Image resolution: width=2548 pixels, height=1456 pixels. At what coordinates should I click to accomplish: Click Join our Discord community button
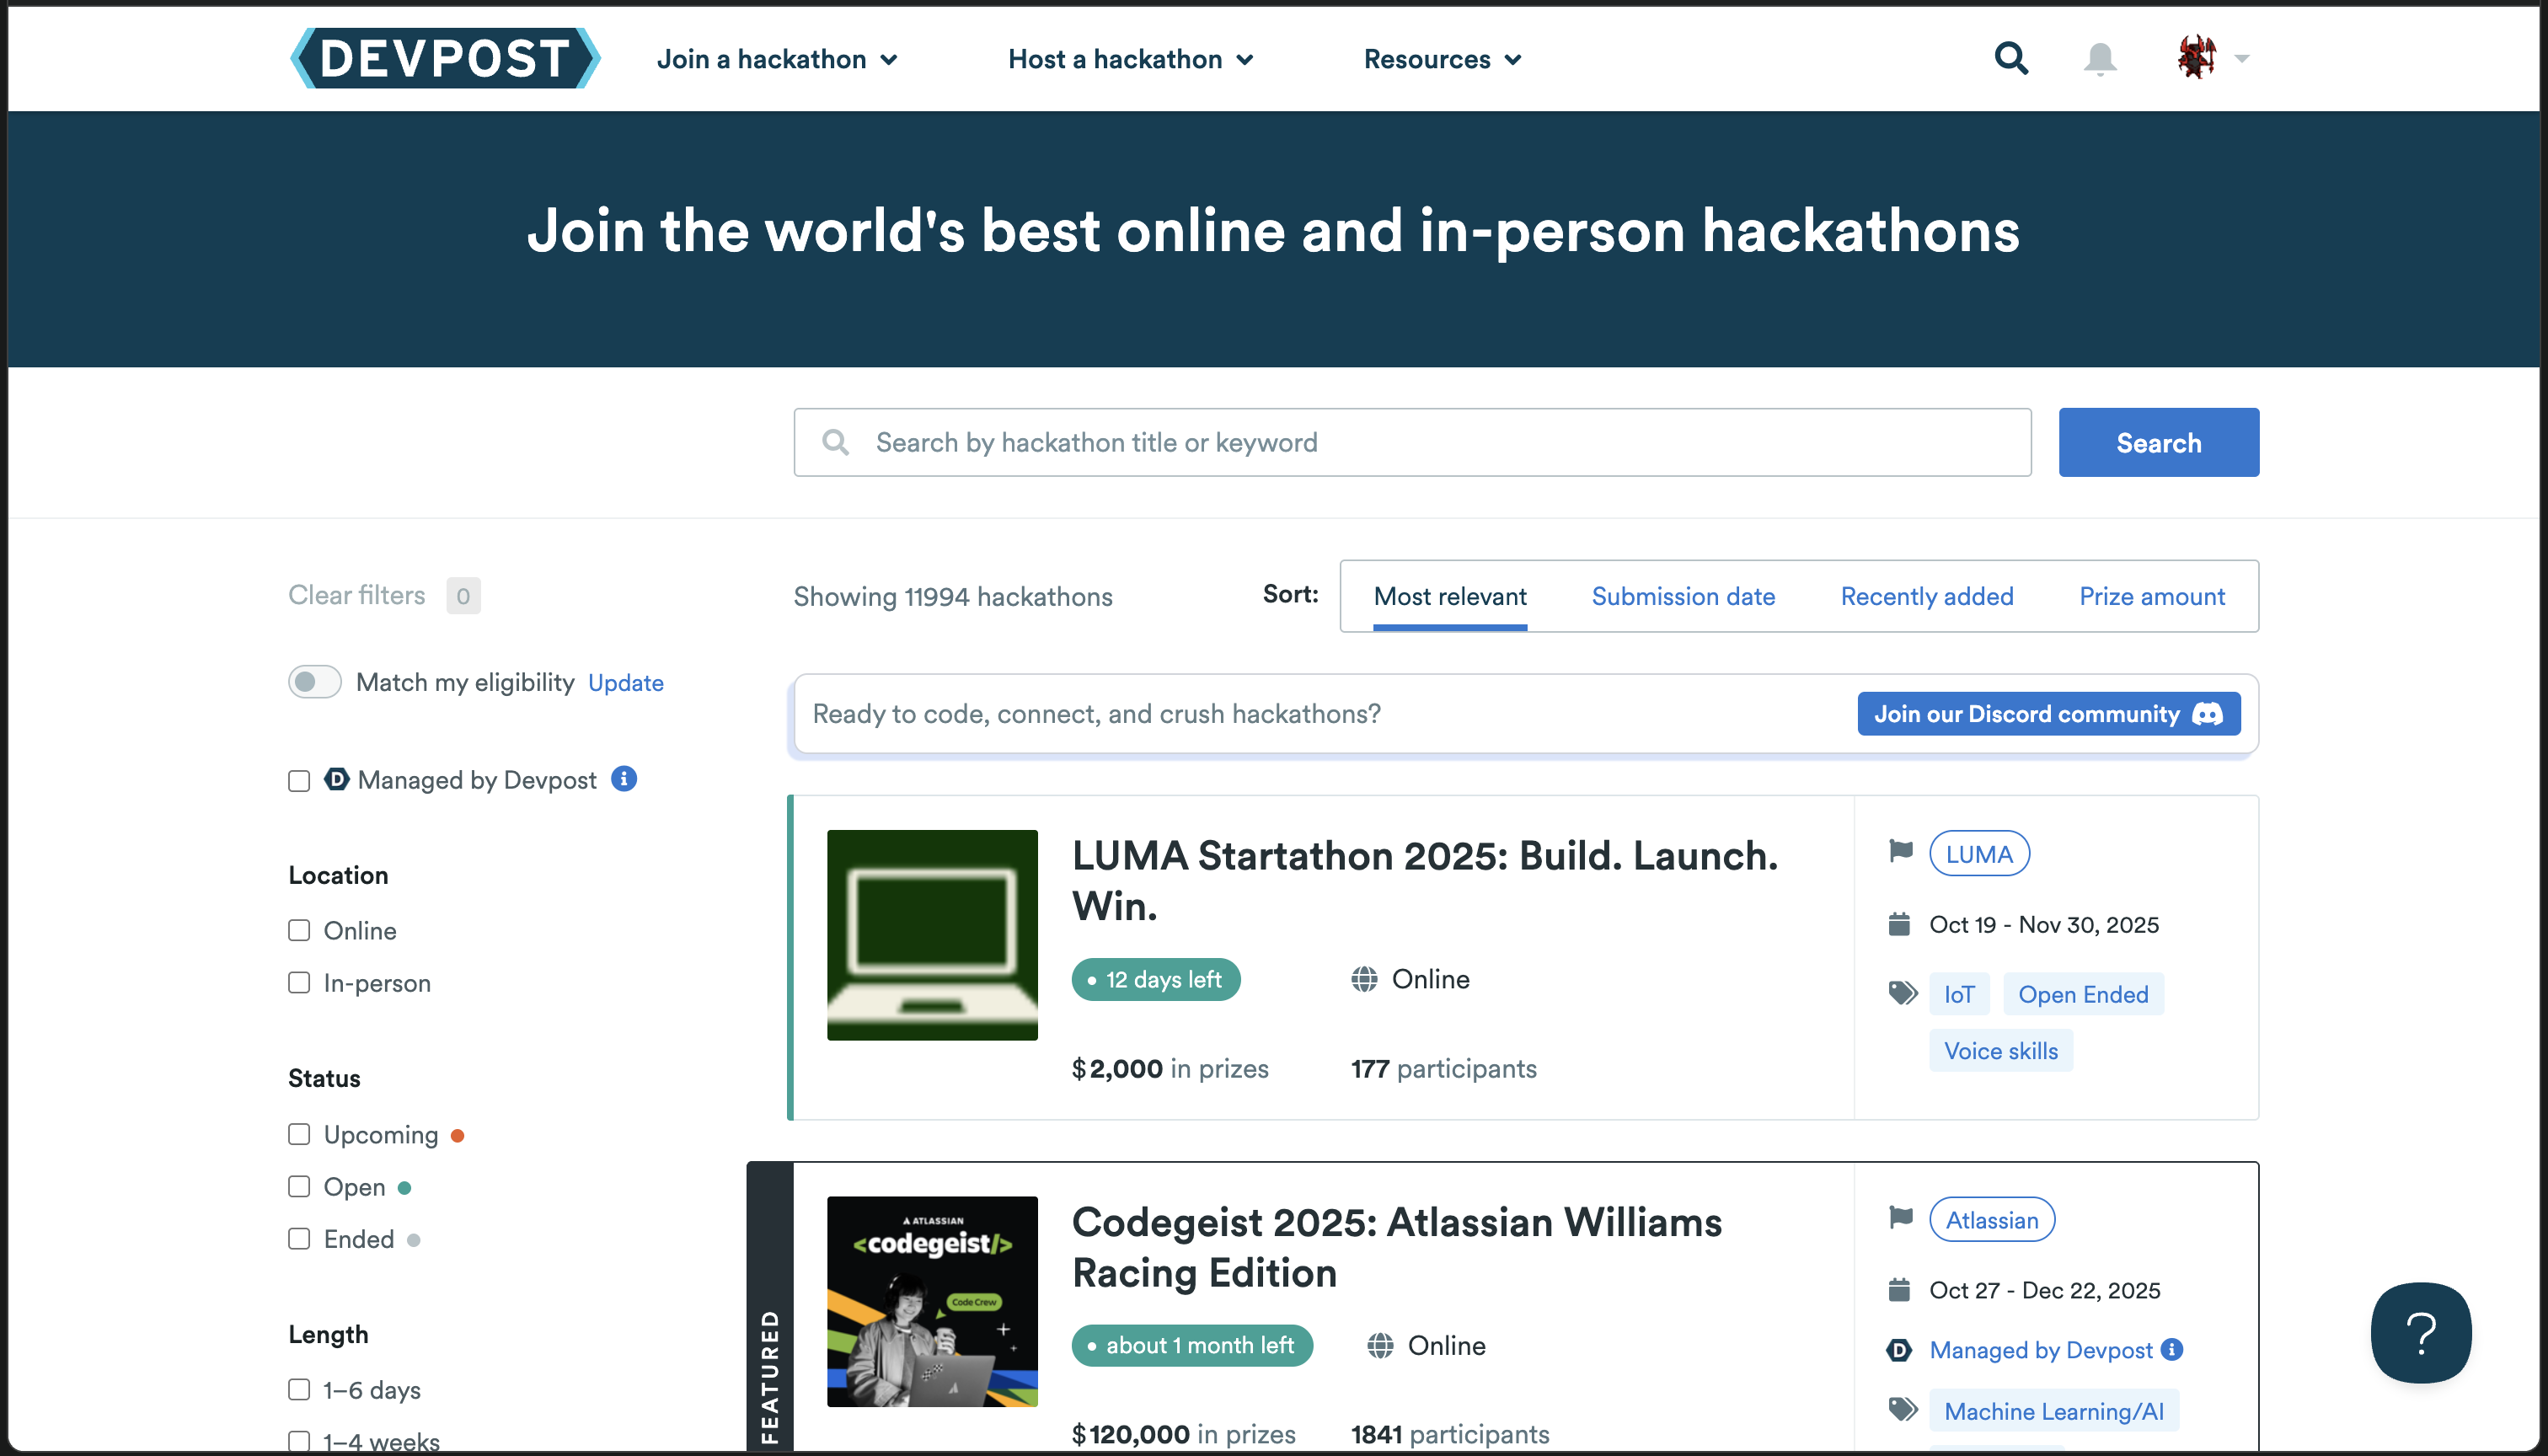pos(2048,713)
